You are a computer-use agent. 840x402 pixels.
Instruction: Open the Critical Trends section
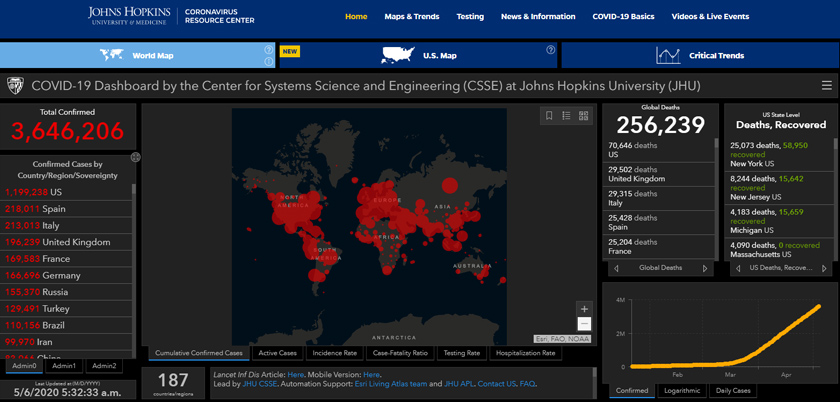pyautogui.click(x=700, y=55)
